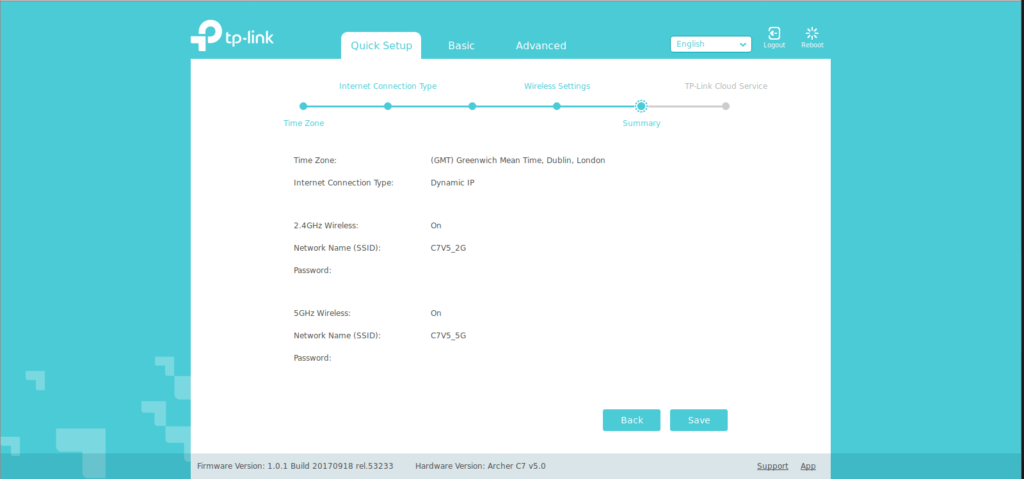Click the Reboot icon
This screenshot has height=479, width=1024.
[812, 35]
